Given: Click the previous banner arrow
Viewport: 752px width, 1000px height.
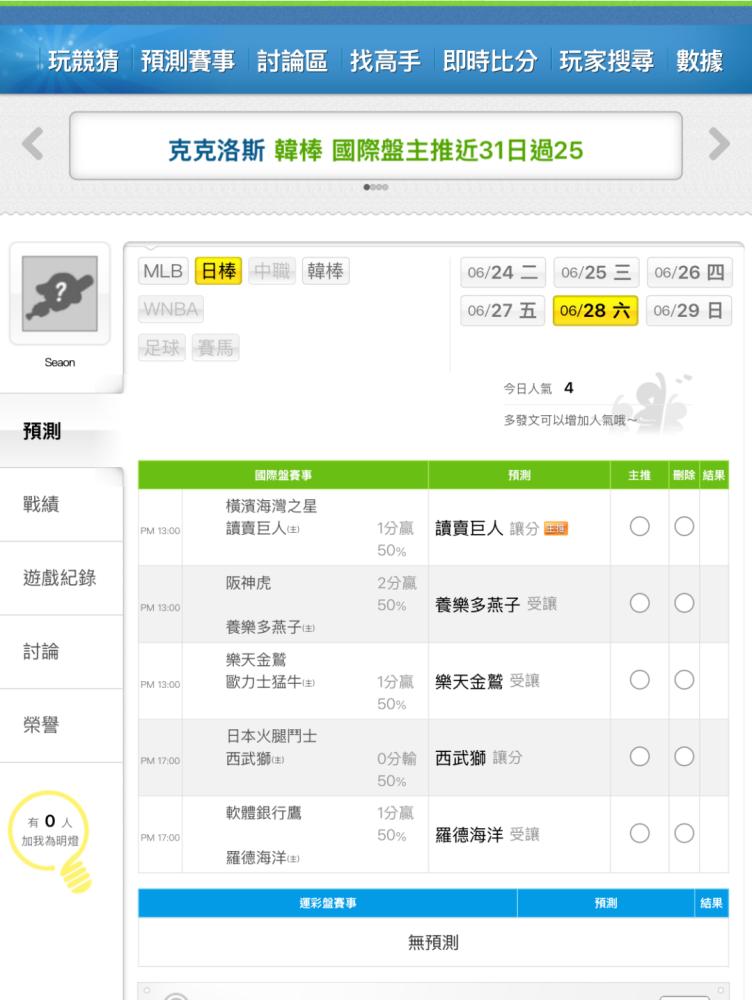Looking at the screenshot, I should pos(33,143).
